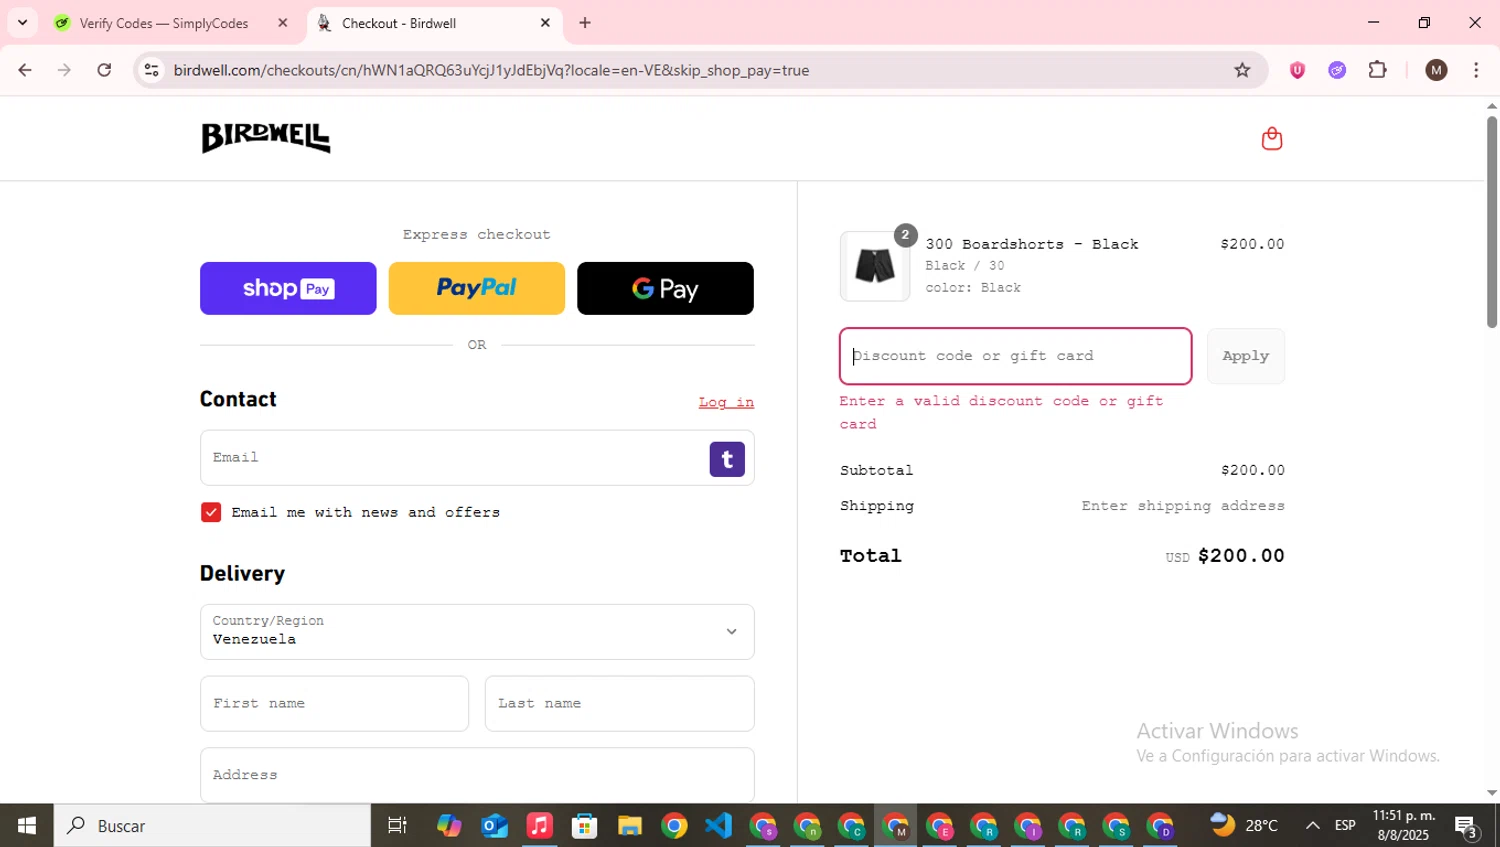
Task: Apply the discount code
Action: pos(1245,356)
